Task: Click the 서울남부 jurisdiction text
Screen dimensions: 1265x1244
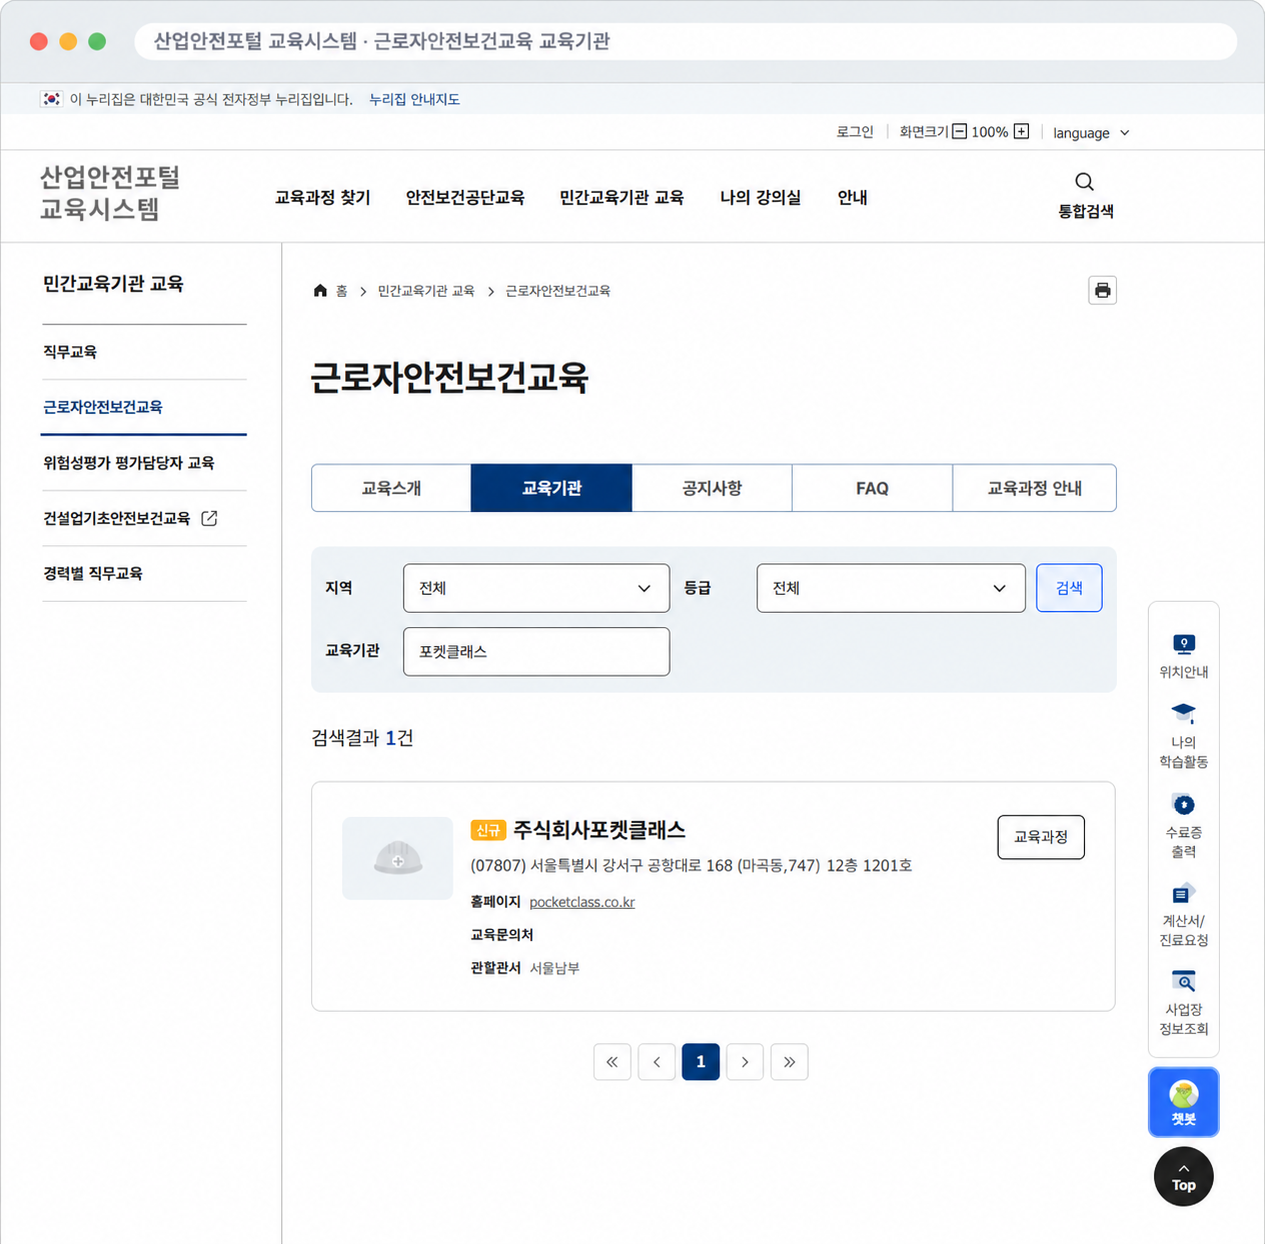Action: point(555,968)
